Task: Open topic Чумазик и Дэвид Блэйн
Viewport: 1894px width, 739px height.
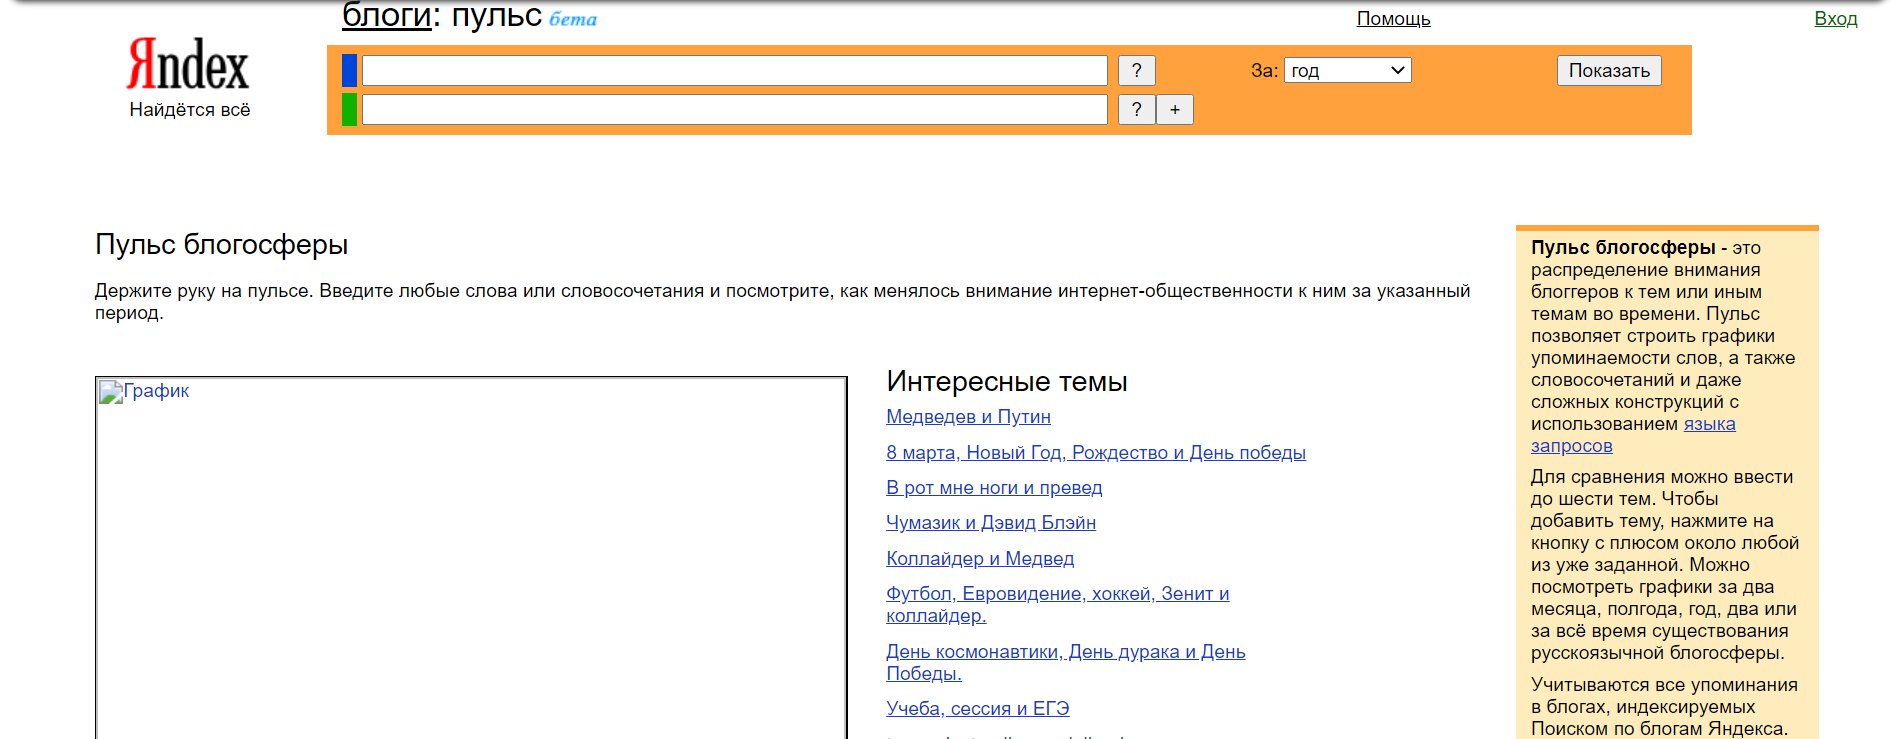Action: click(x=991, y=523)
